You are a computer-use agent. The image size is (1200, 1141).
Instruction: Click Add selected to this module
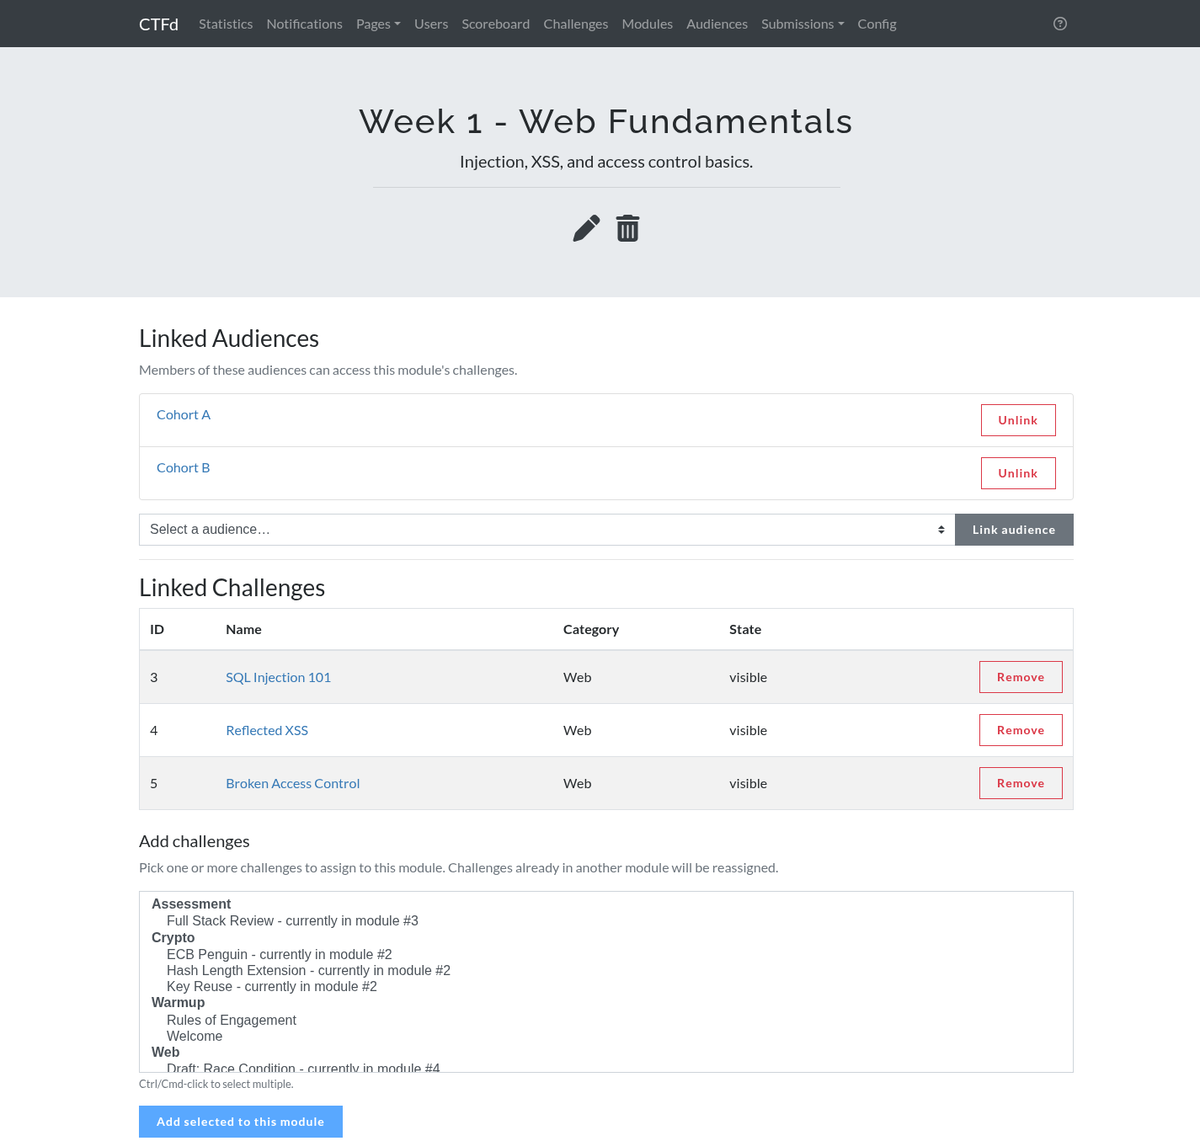pos(240,1122)
